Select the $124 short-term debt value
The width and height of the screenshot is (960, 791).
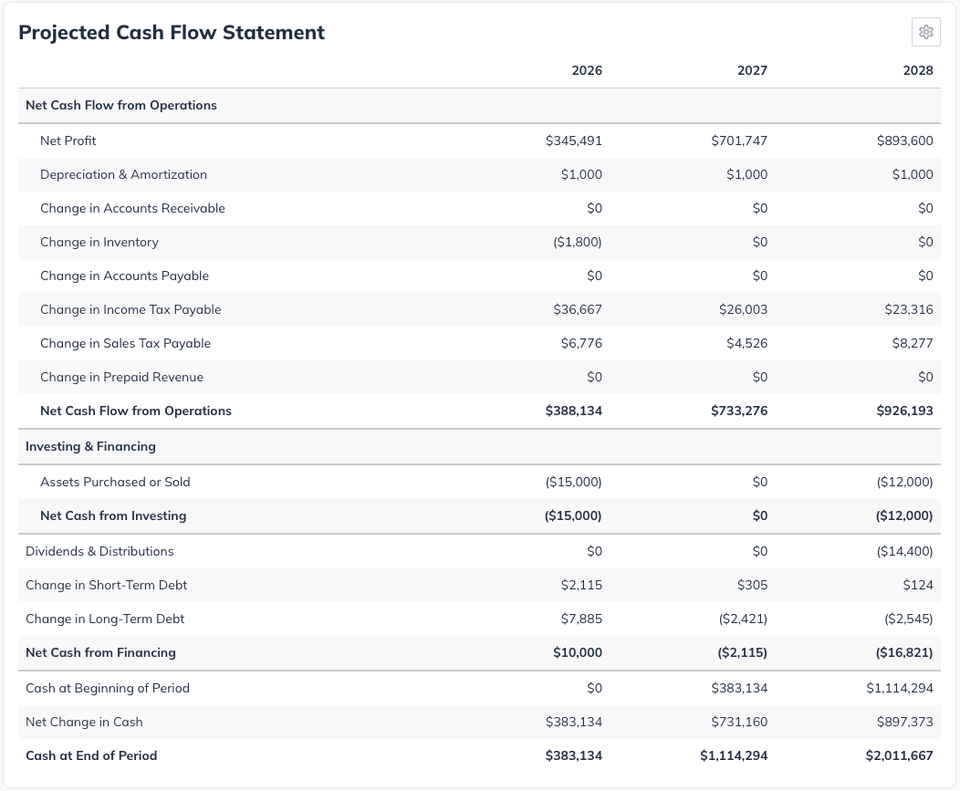click(918, 585)
